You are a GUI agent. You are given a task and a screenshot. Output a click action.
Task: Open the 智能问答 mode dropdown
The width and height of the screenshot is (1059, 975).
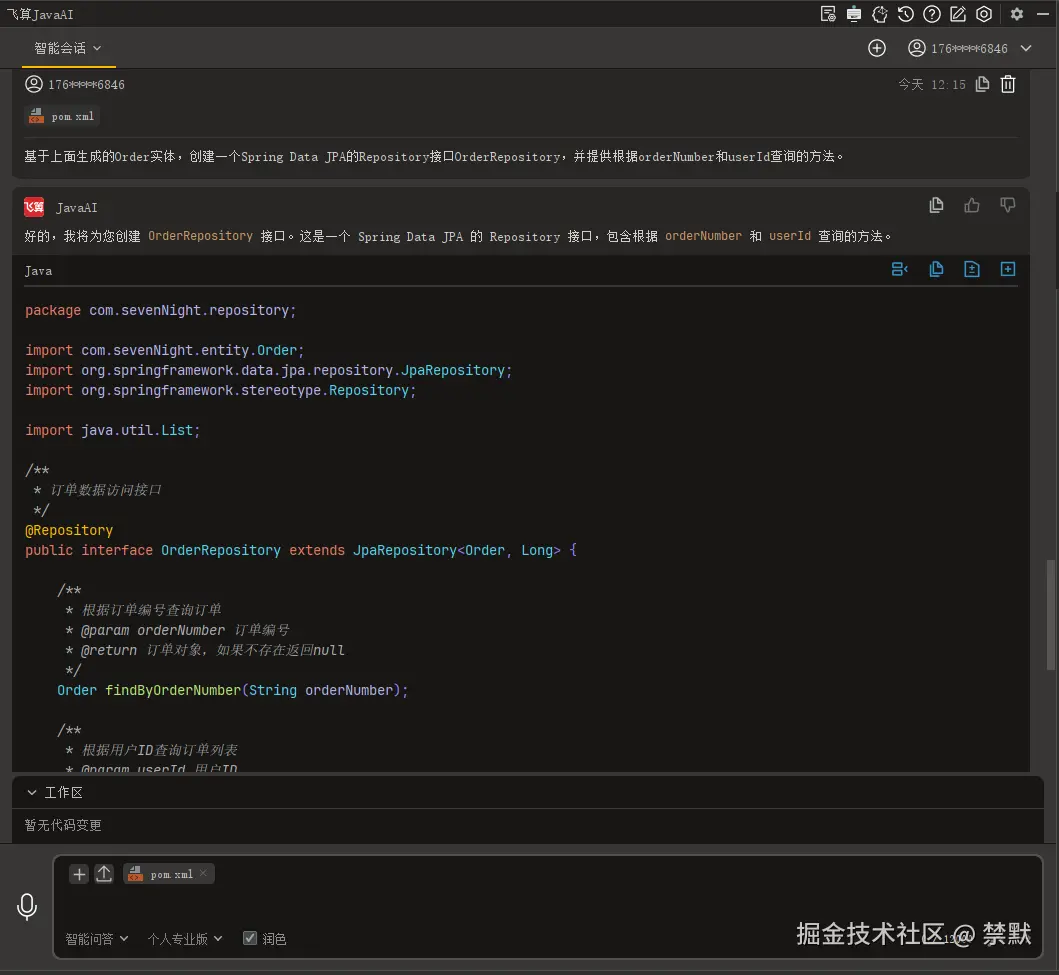pos(96,939)
